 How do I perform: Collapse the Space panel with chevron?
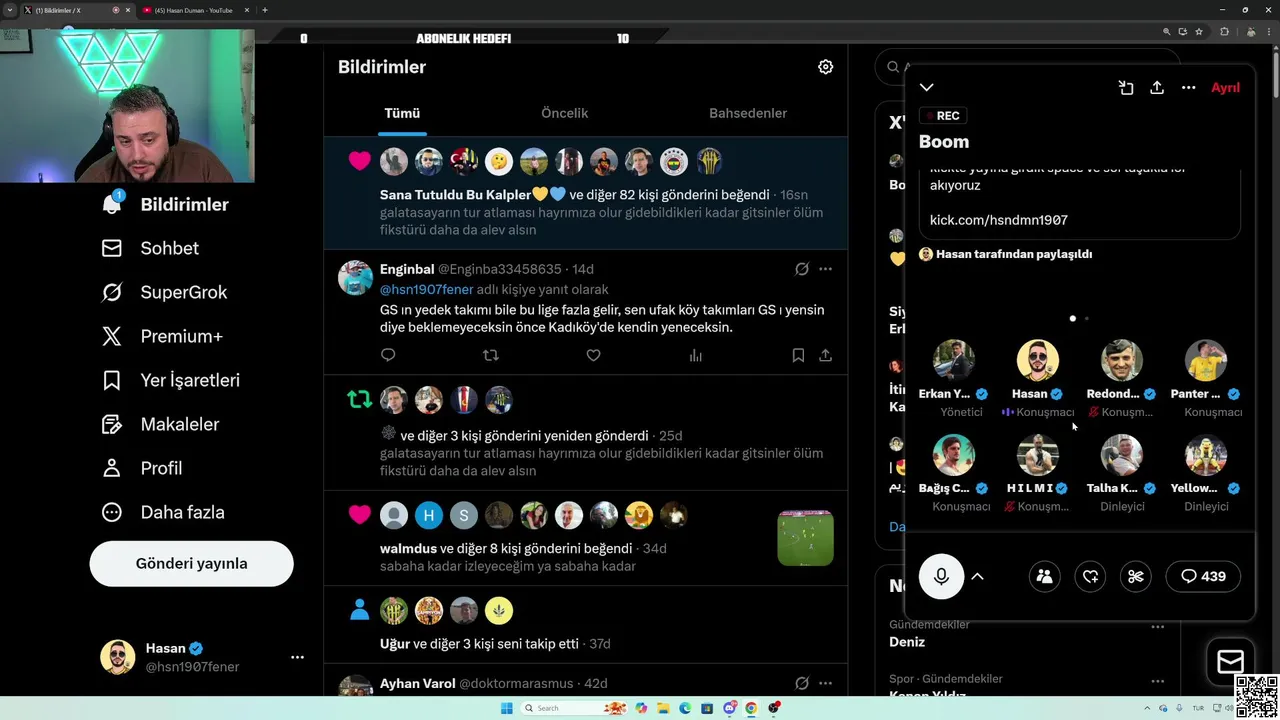pyautogui.click(x=927, y=88)
